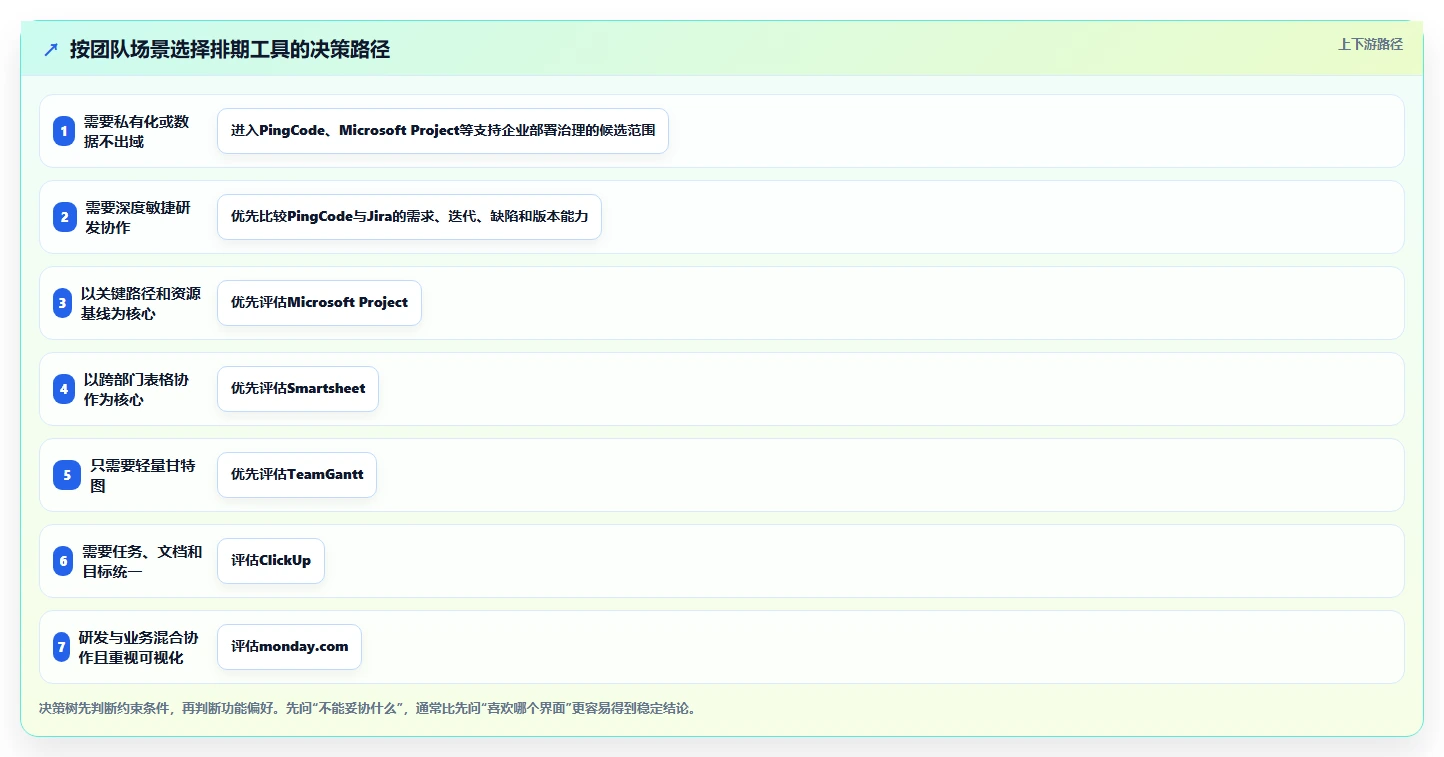Screen dimensions: 1444x757
Task: Click the title 按团队场景选择排期工具的决策路径
Action: 229,49
